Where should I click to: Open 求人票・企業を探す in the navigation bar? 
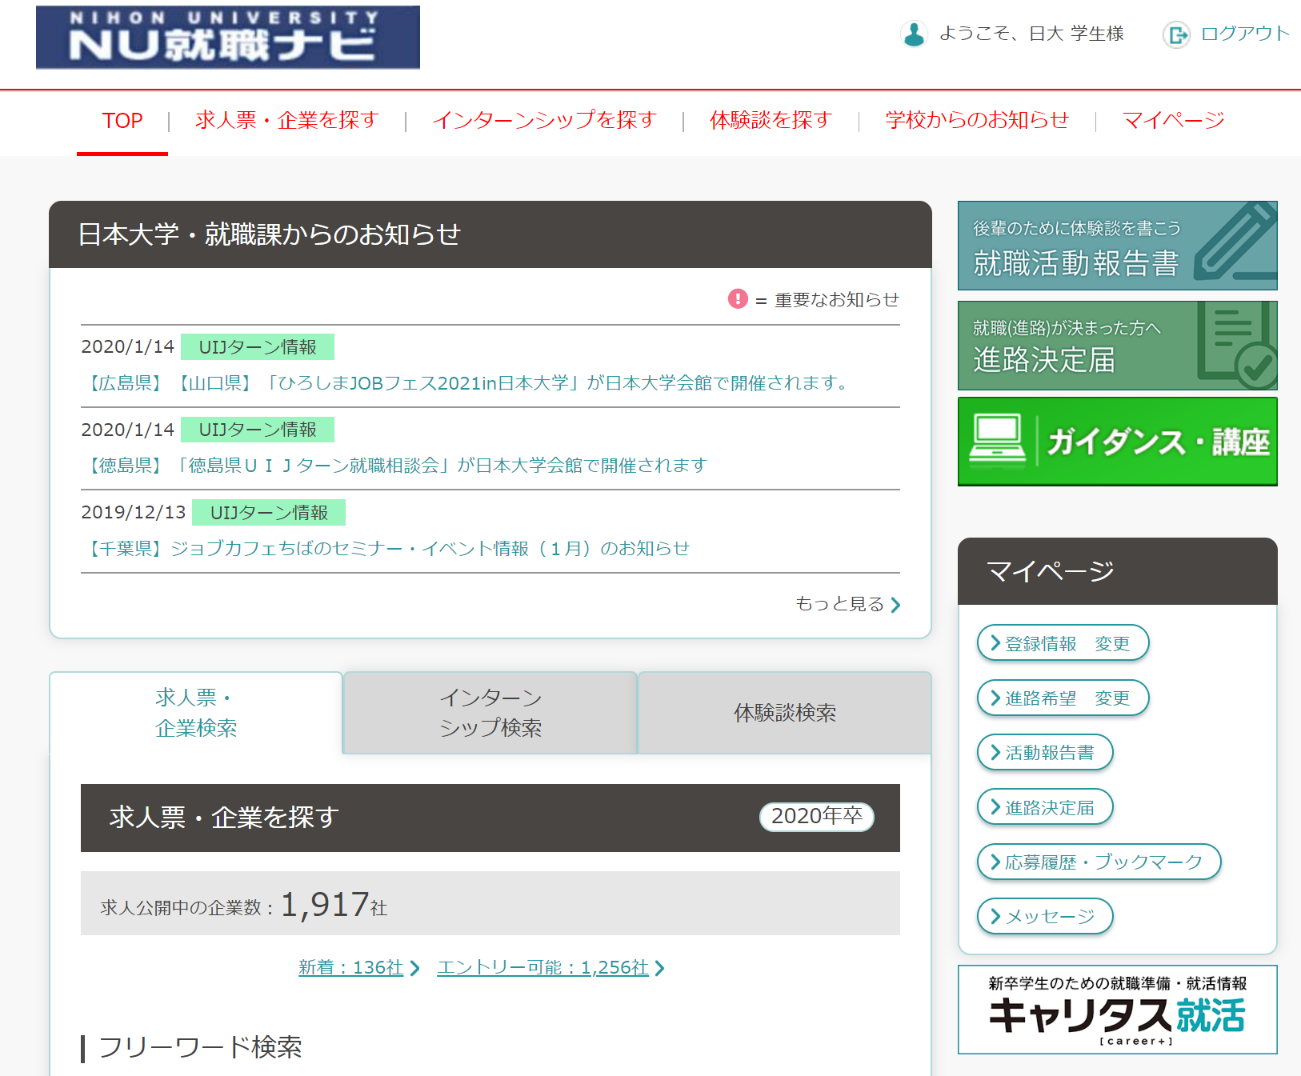click(x=287, y=121)
